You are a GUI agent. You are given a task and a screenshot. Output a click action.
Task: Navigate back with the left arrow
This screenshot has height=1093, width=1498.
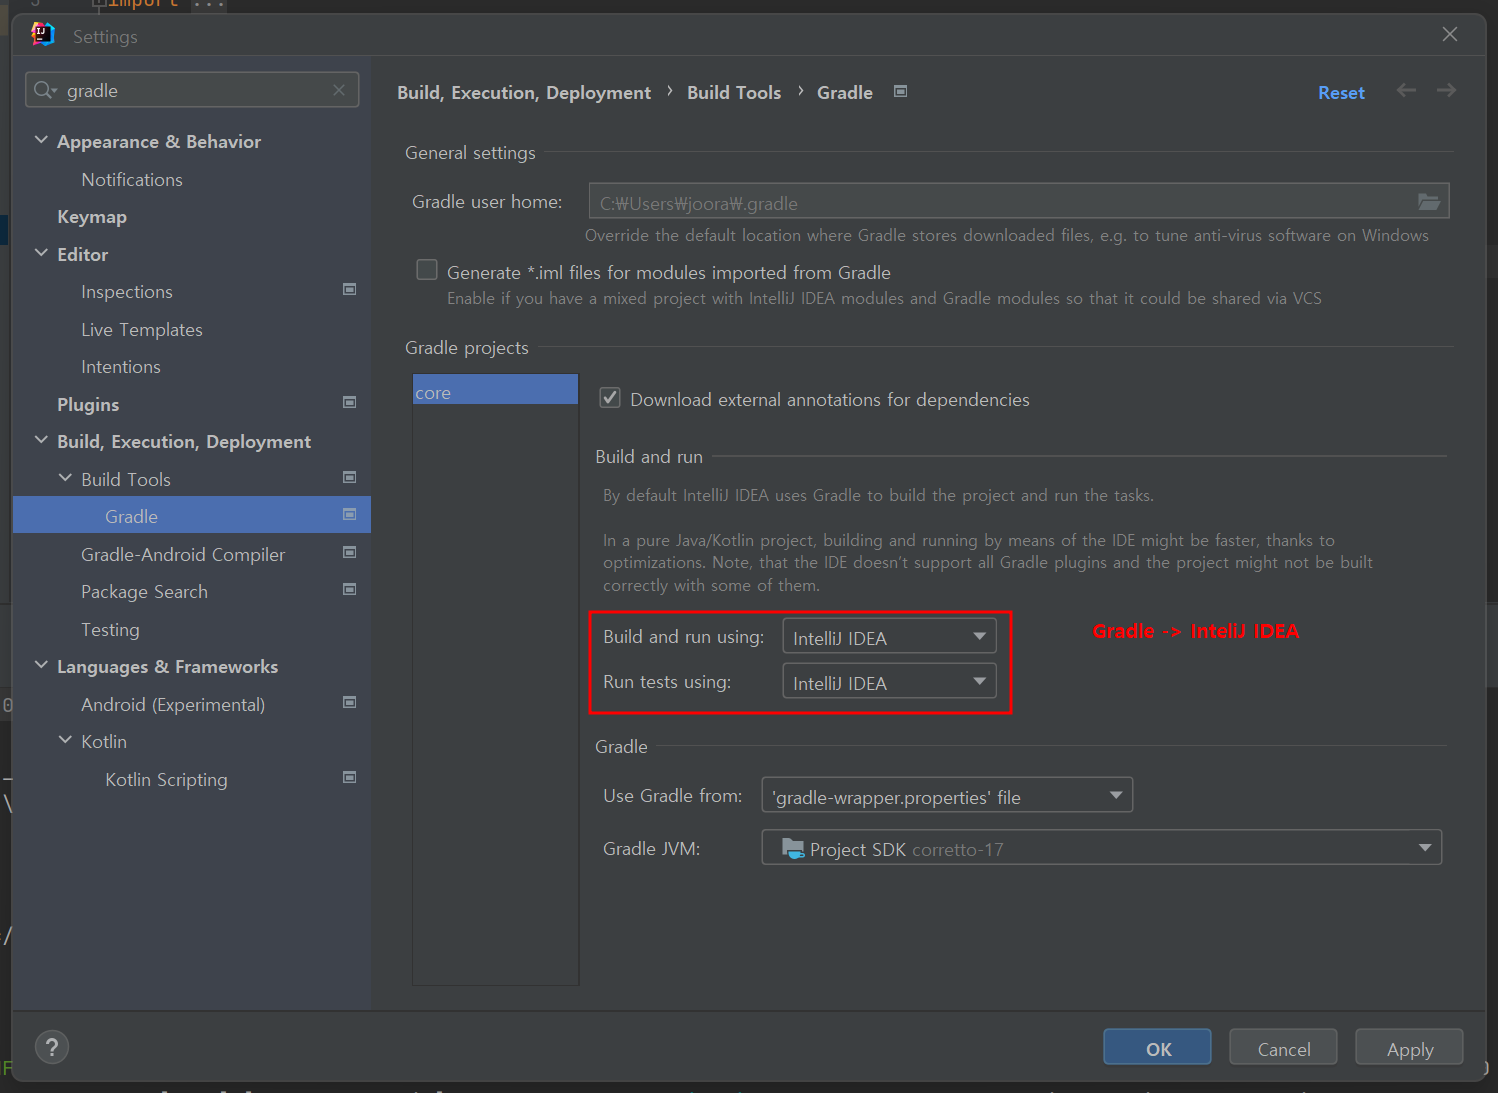pos(1406,90)
